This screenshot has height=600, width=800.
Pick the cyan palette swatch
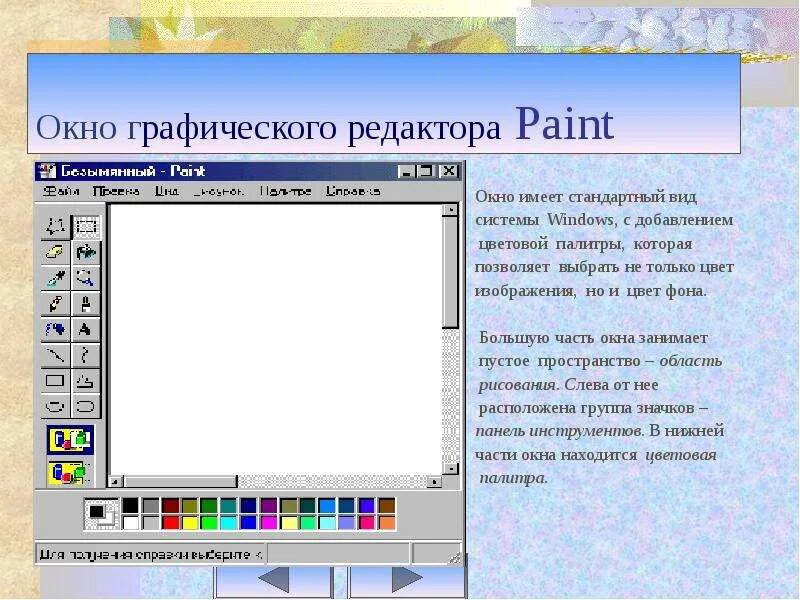coord(229,522)
